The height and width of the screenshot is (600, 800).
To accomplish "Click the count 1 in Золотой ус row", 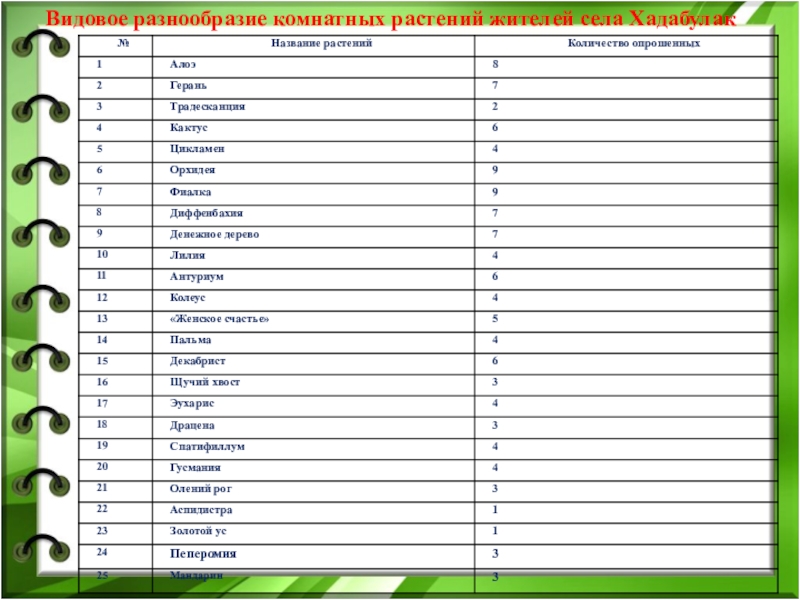I will (x=495, y=531).
